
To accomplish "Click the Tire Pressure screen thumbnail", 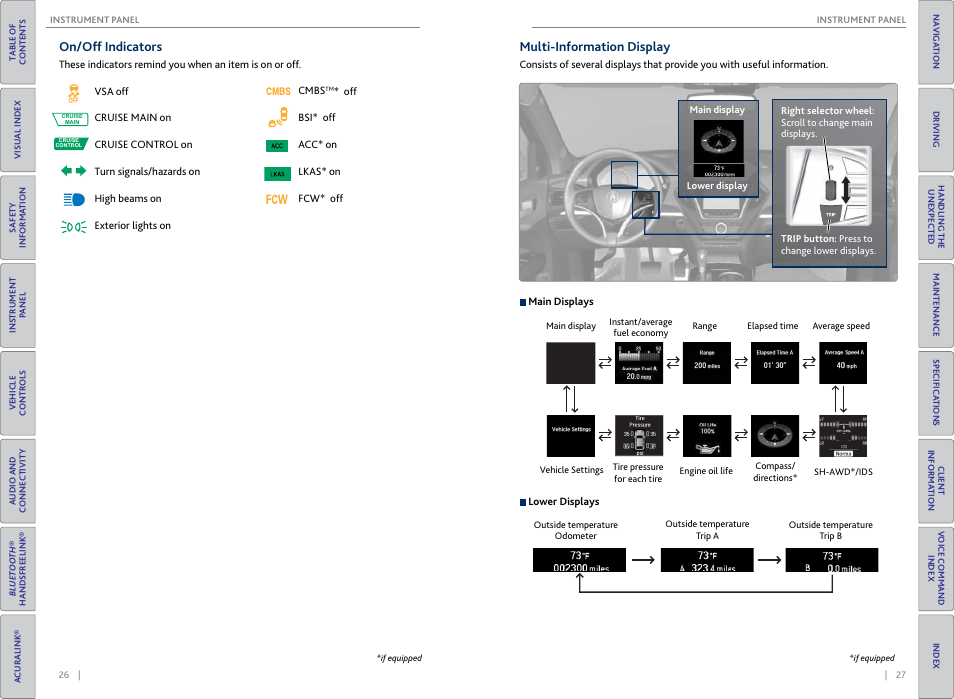I will point(639,436).
